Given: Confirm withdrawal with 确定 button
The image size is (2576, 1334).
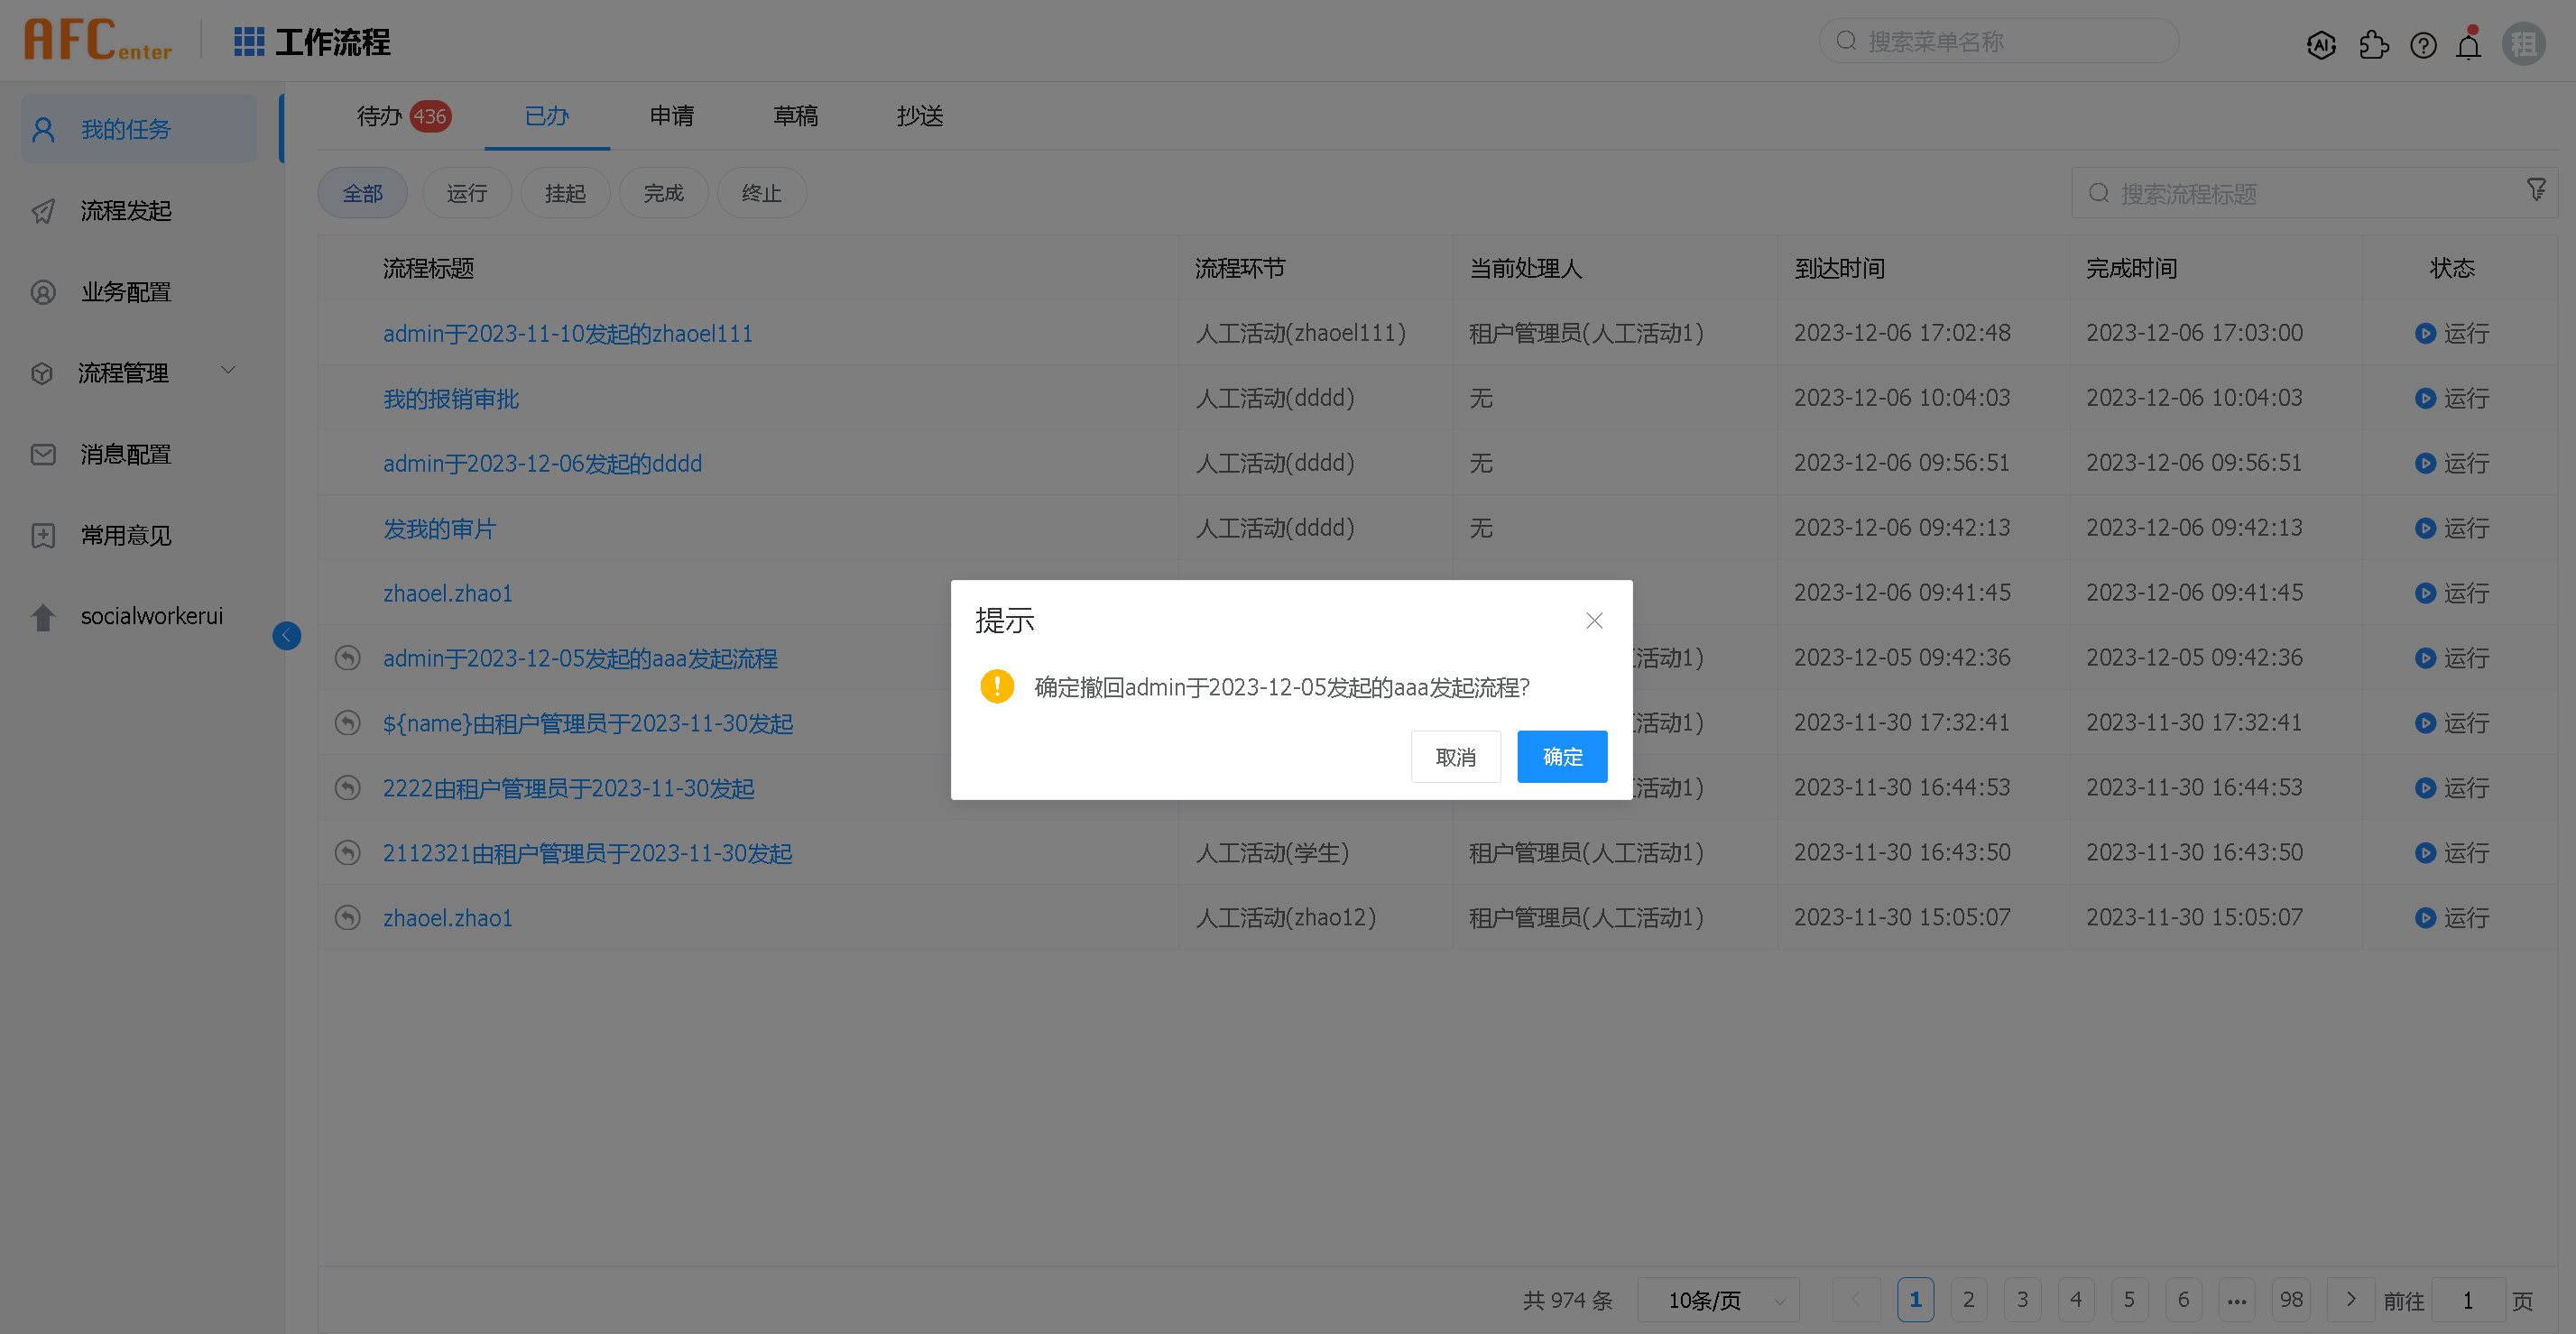Looking at the screenshot, I should point(1561,757).
